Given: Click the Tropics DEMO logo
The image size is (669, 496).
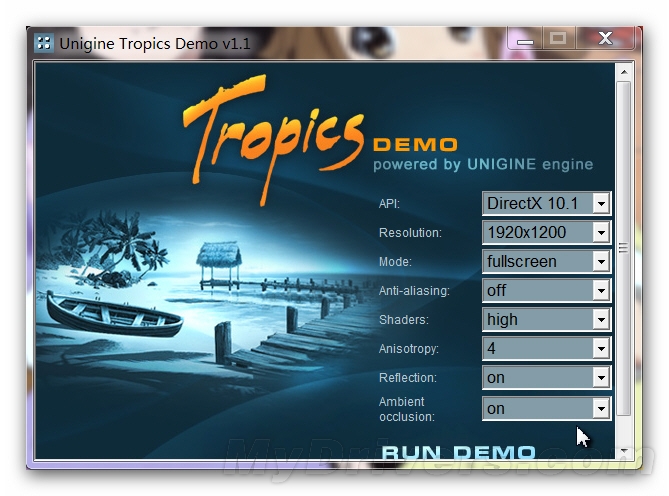Looking at the screenshot, I should click(x=320, y=139).
